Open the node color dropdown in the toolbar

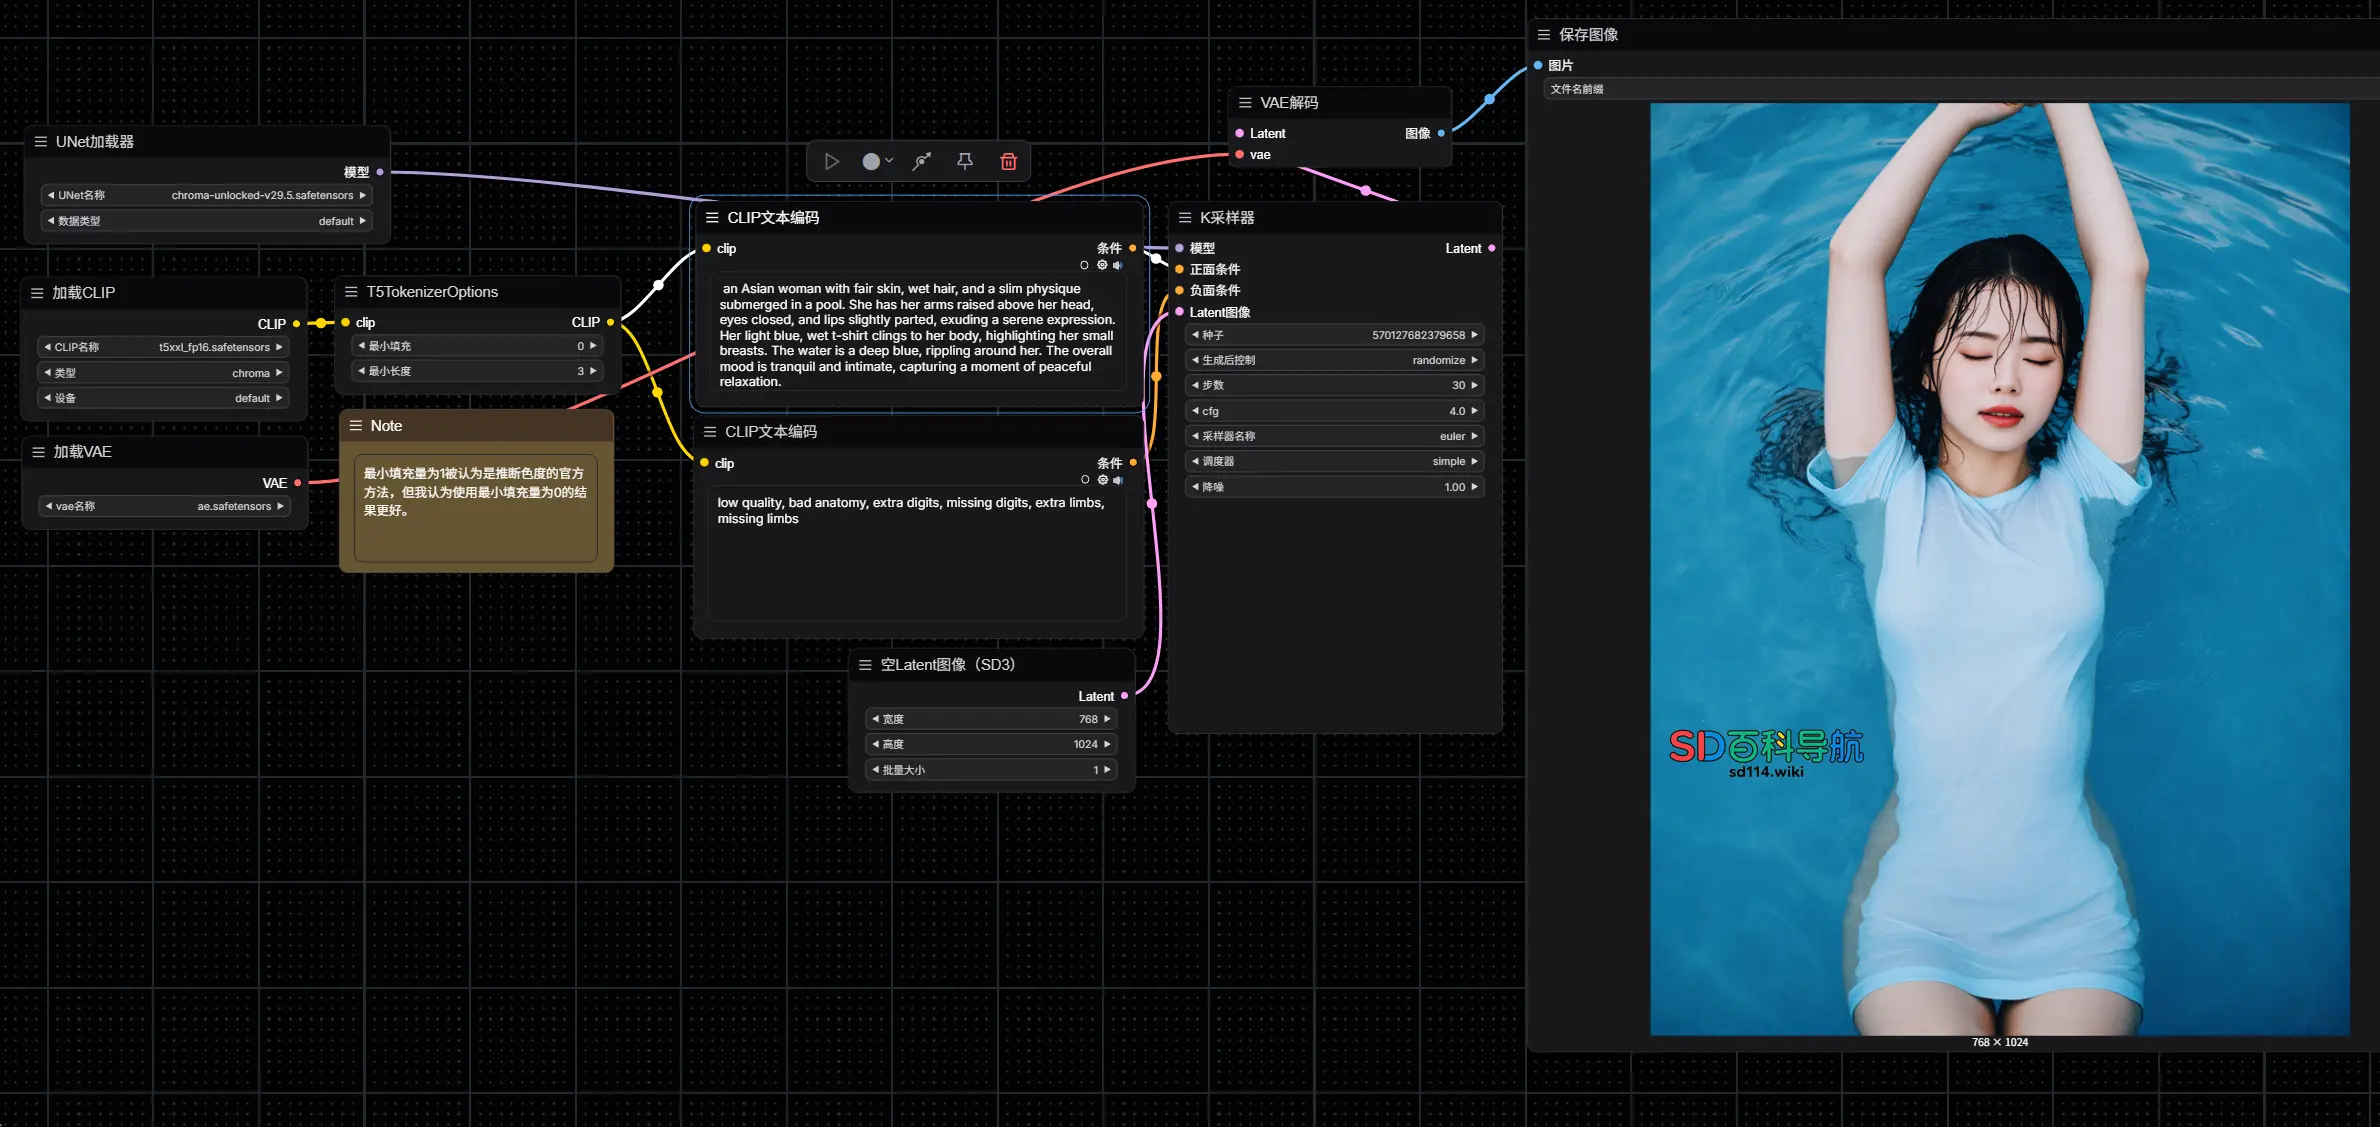click(x=877, y=161)
